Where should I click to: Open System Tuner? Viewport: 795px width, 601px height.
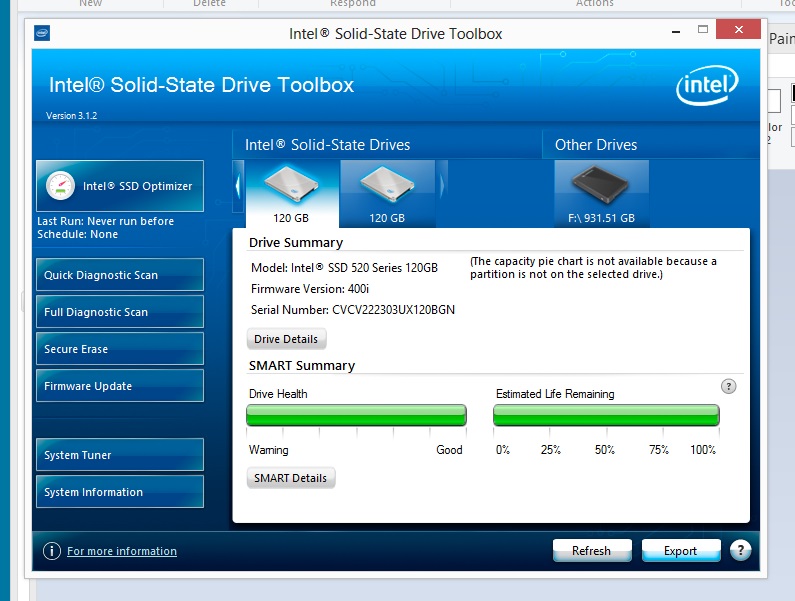[120, 455]
